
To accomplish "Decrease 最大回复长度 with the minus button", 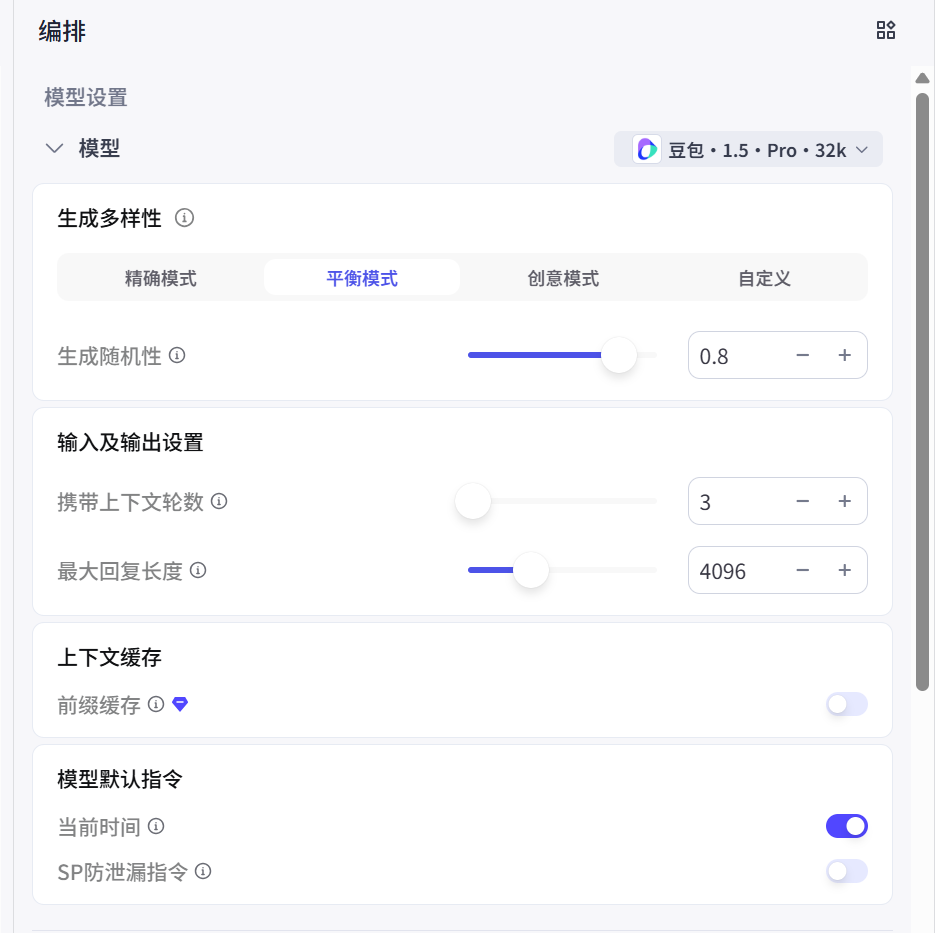I will (x=802, y=571).
